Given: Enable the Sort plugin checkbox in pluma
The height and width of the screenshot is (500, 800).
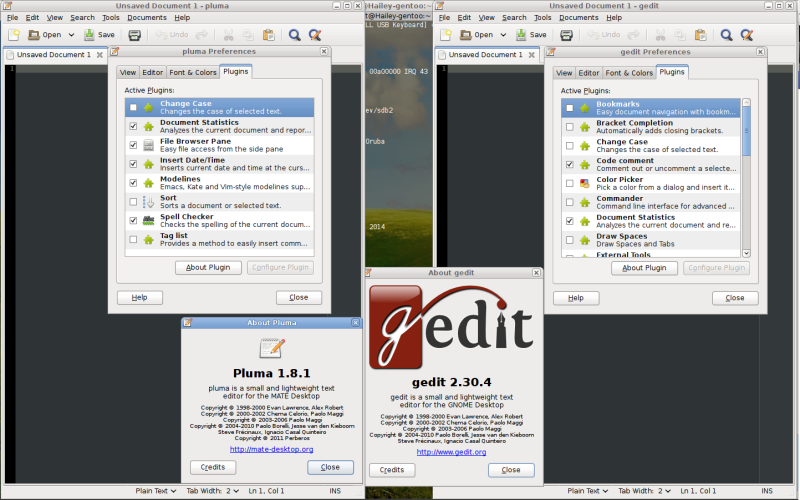Looking at the screenshot, I should 133,202.
